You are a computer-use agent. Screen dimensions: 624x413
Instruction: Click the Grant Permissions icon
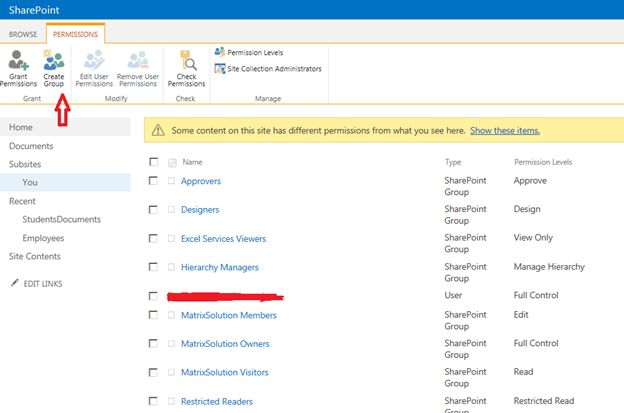(19, 62)
